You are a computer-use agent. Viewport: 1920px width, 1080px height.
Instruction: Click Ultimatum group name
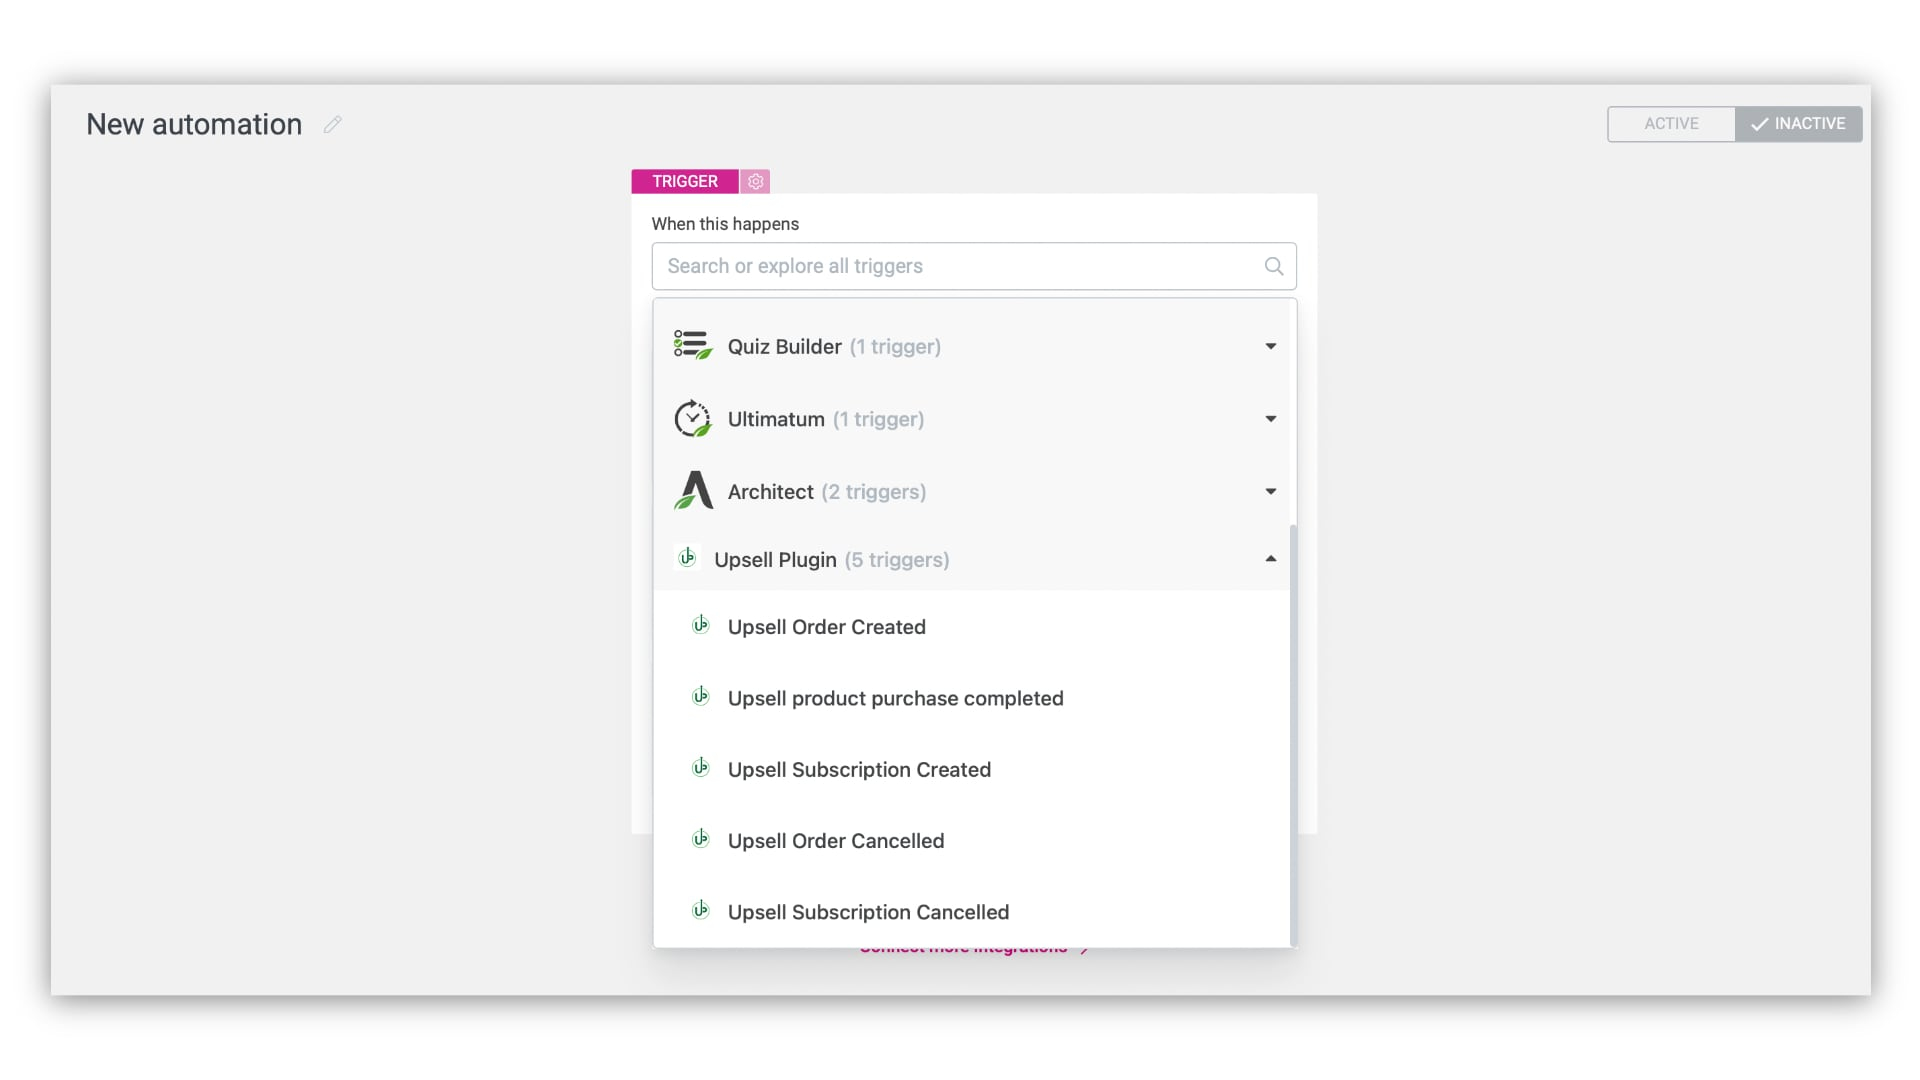pyautogui.click(x=776, y=419)
